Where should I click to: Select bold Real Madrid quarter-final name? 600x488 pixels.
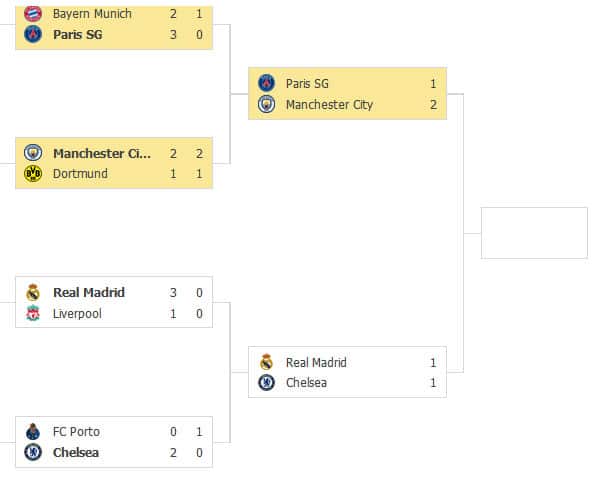[x=89, y=292]
